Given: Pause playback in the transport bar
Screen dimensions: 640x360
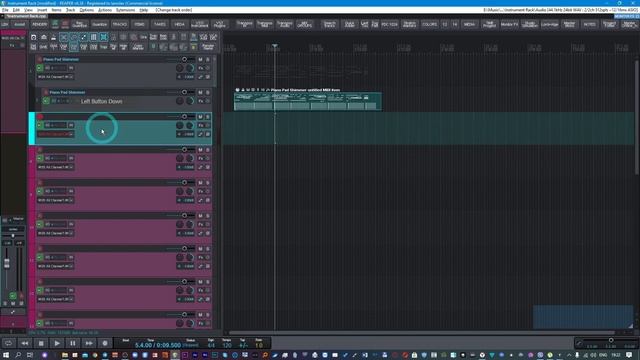Looking at the screenshot, I should (73, 343).
